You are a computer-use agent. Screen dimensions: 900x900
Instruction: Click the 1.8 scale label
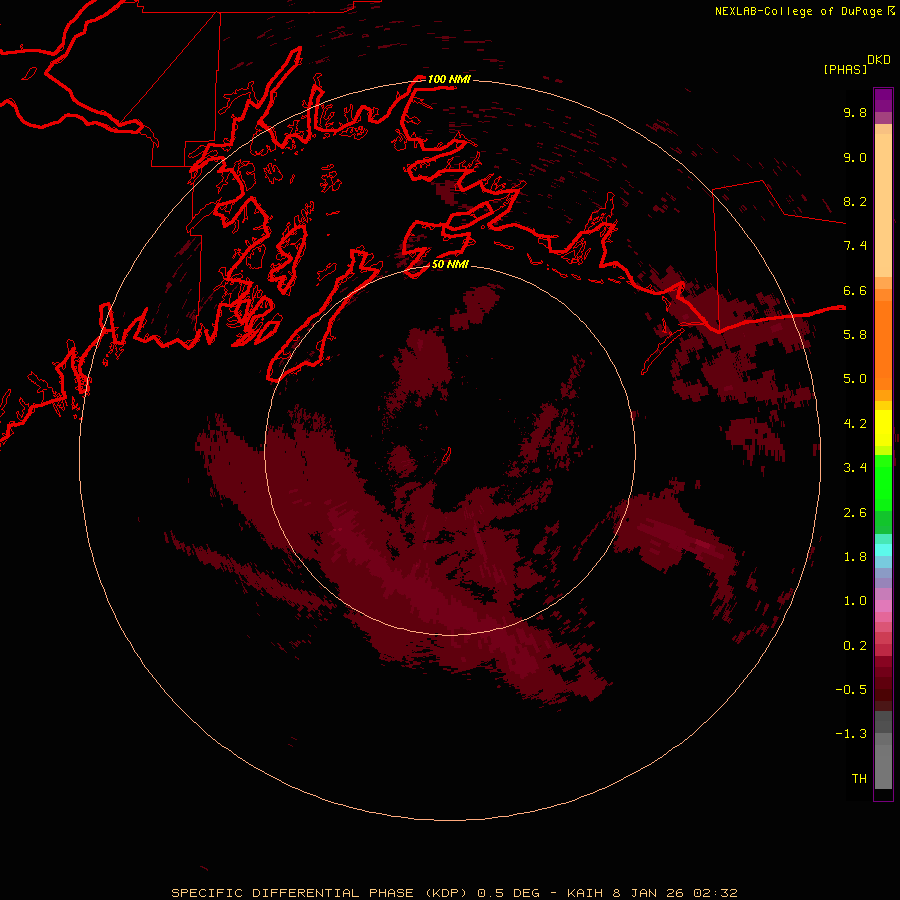(x=855, y=557)
